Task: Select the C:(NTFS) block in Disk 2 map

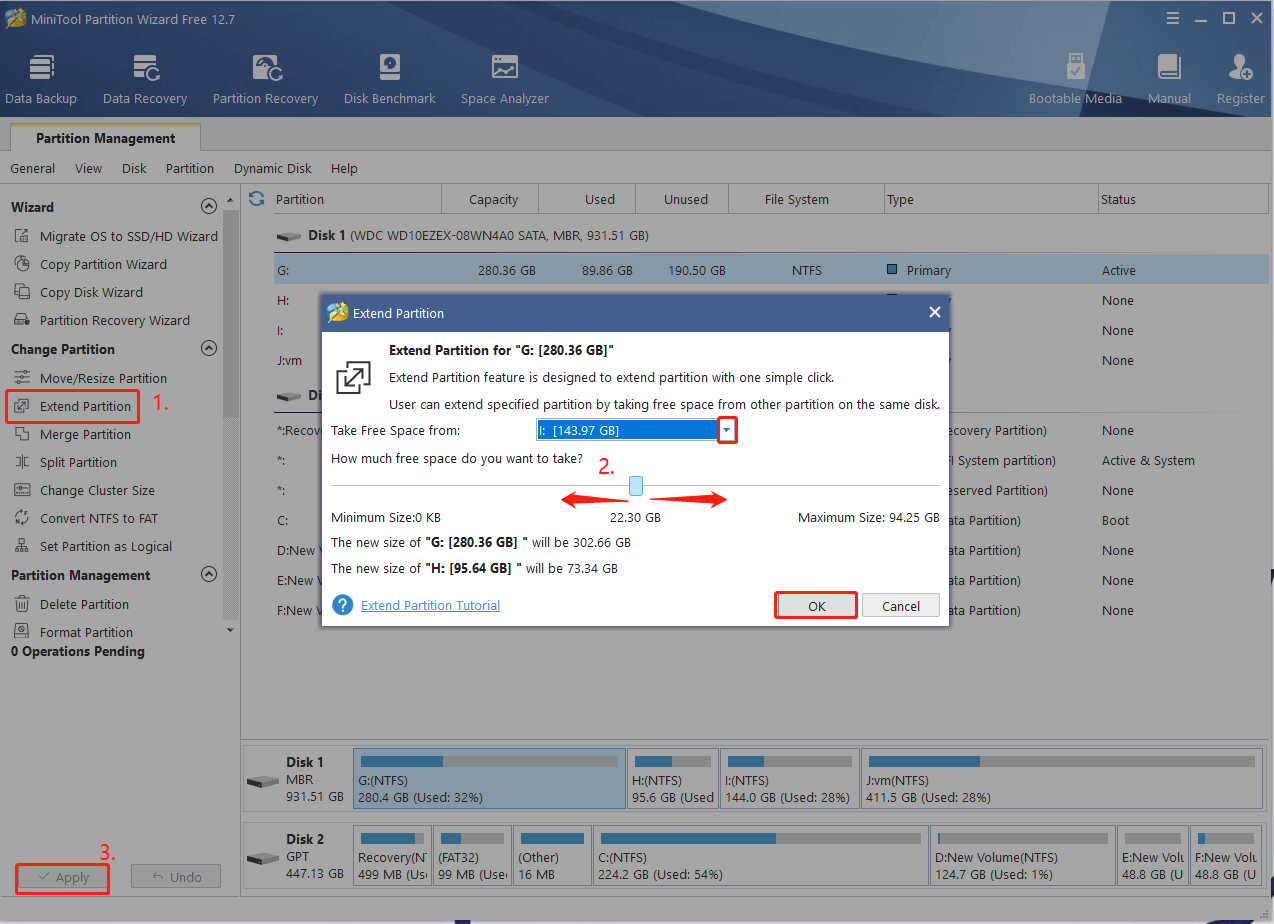Action: click(760, 855)
